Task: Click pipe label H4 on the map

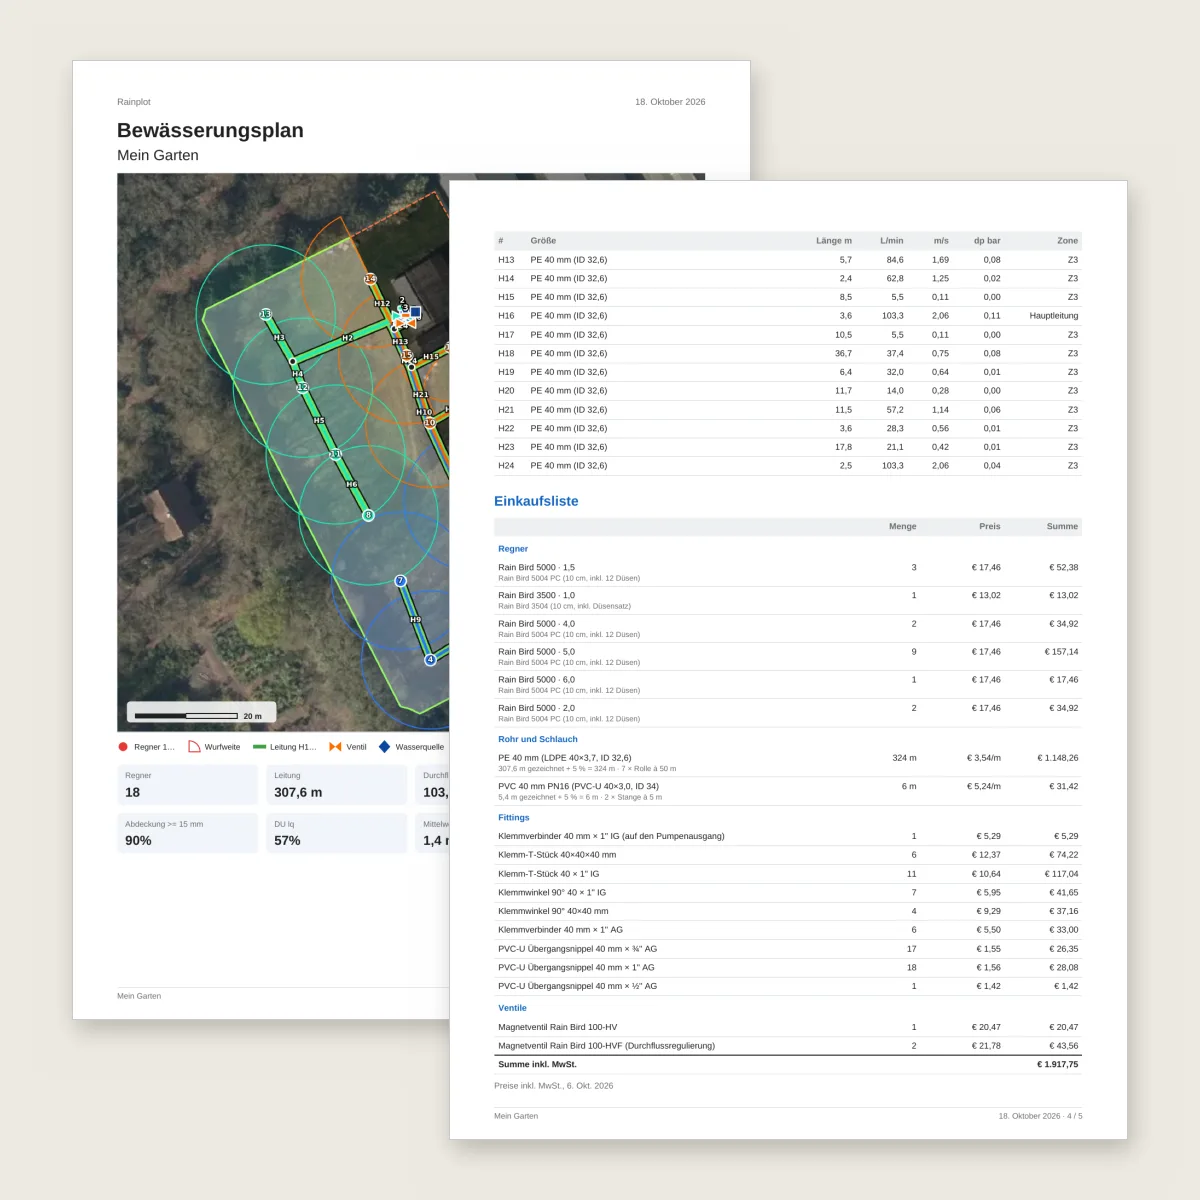Action: point(297,374)
